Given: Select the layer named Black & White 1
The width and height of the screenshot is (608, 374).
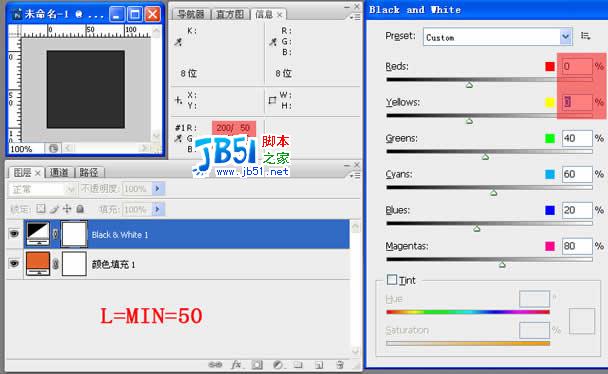Looking at the screenshot, I should click(120, 235).
